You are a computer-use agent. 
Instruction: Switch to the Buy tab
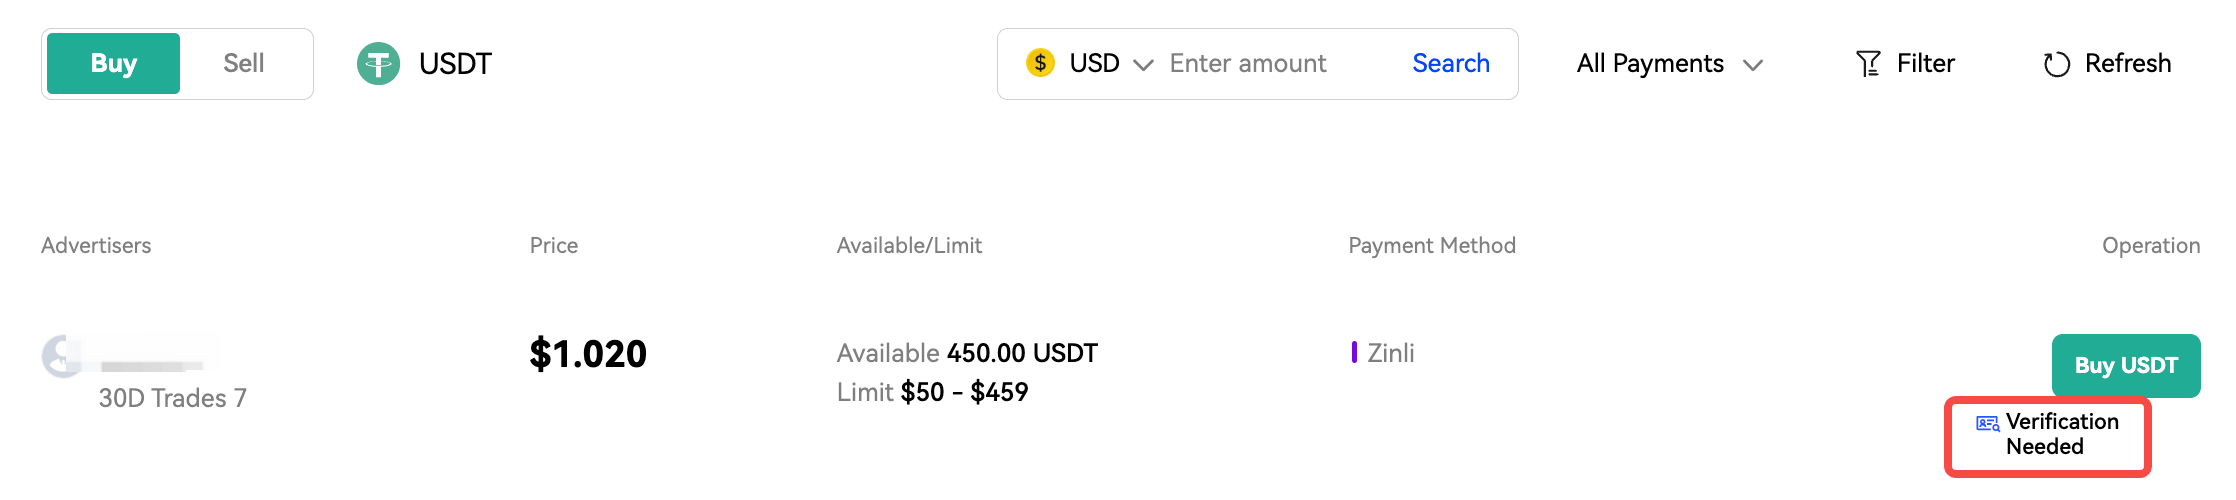click(113, 64)
